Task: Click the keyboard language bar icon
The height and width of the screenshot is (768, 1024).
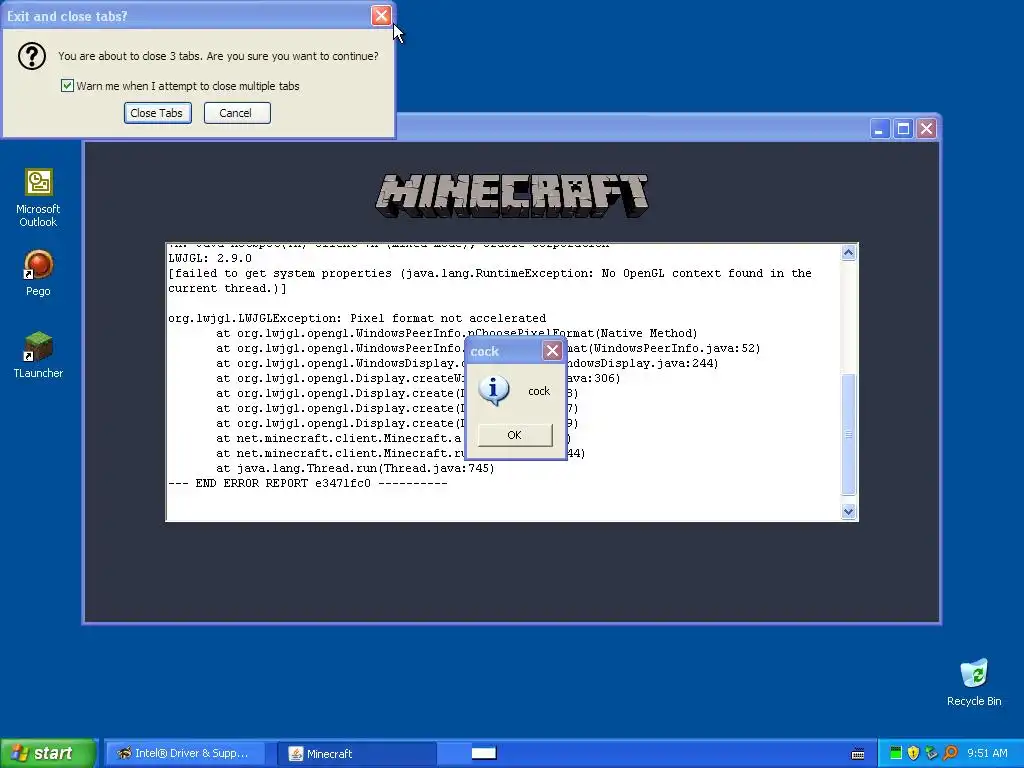Action: pos(858,754)
